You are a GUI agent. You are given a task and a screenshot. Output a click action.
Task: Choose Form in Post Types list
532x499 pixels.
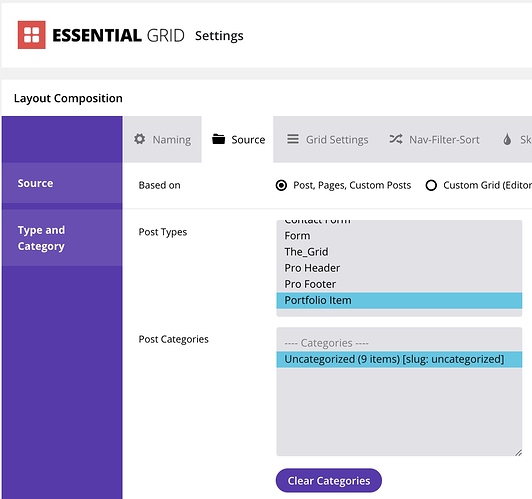[399, 236]
